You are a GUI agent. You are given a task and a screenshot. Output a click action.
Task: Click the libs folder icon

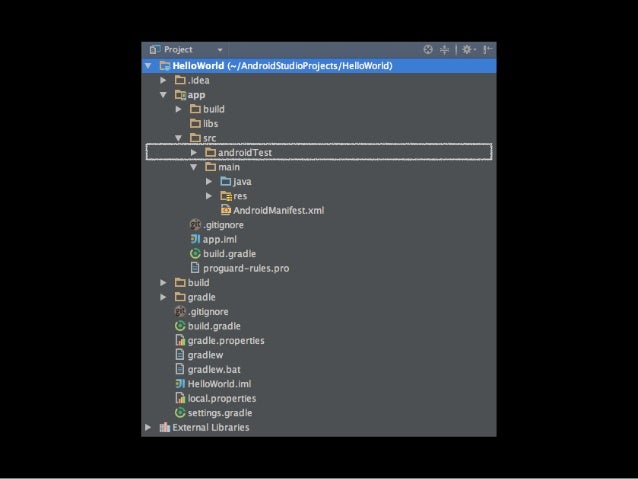click(x=195, y=123)
